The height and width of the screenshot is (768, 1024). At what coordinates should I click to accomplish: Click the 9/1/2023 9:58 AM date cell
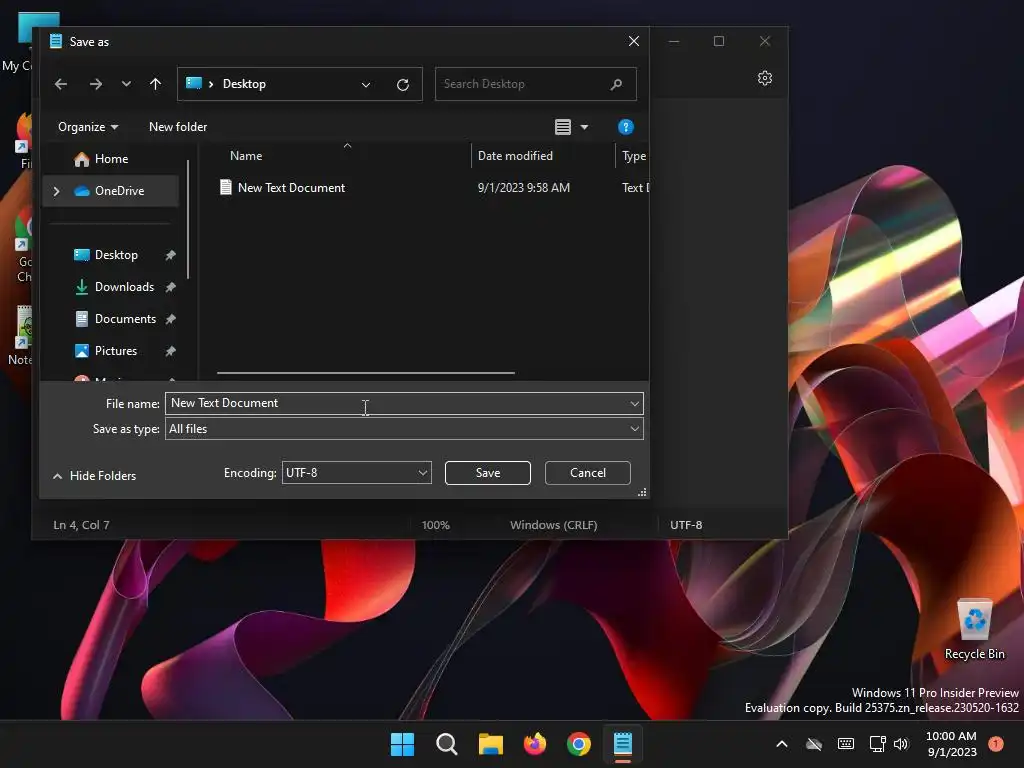point(523,187)
